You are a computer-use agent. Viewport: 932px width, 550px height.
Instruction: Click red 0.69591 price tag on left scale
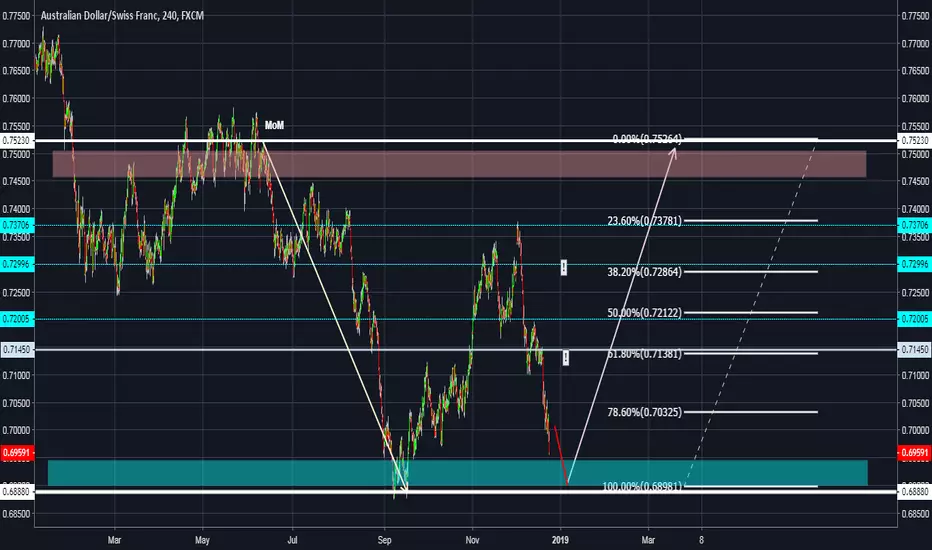[17, 452]
